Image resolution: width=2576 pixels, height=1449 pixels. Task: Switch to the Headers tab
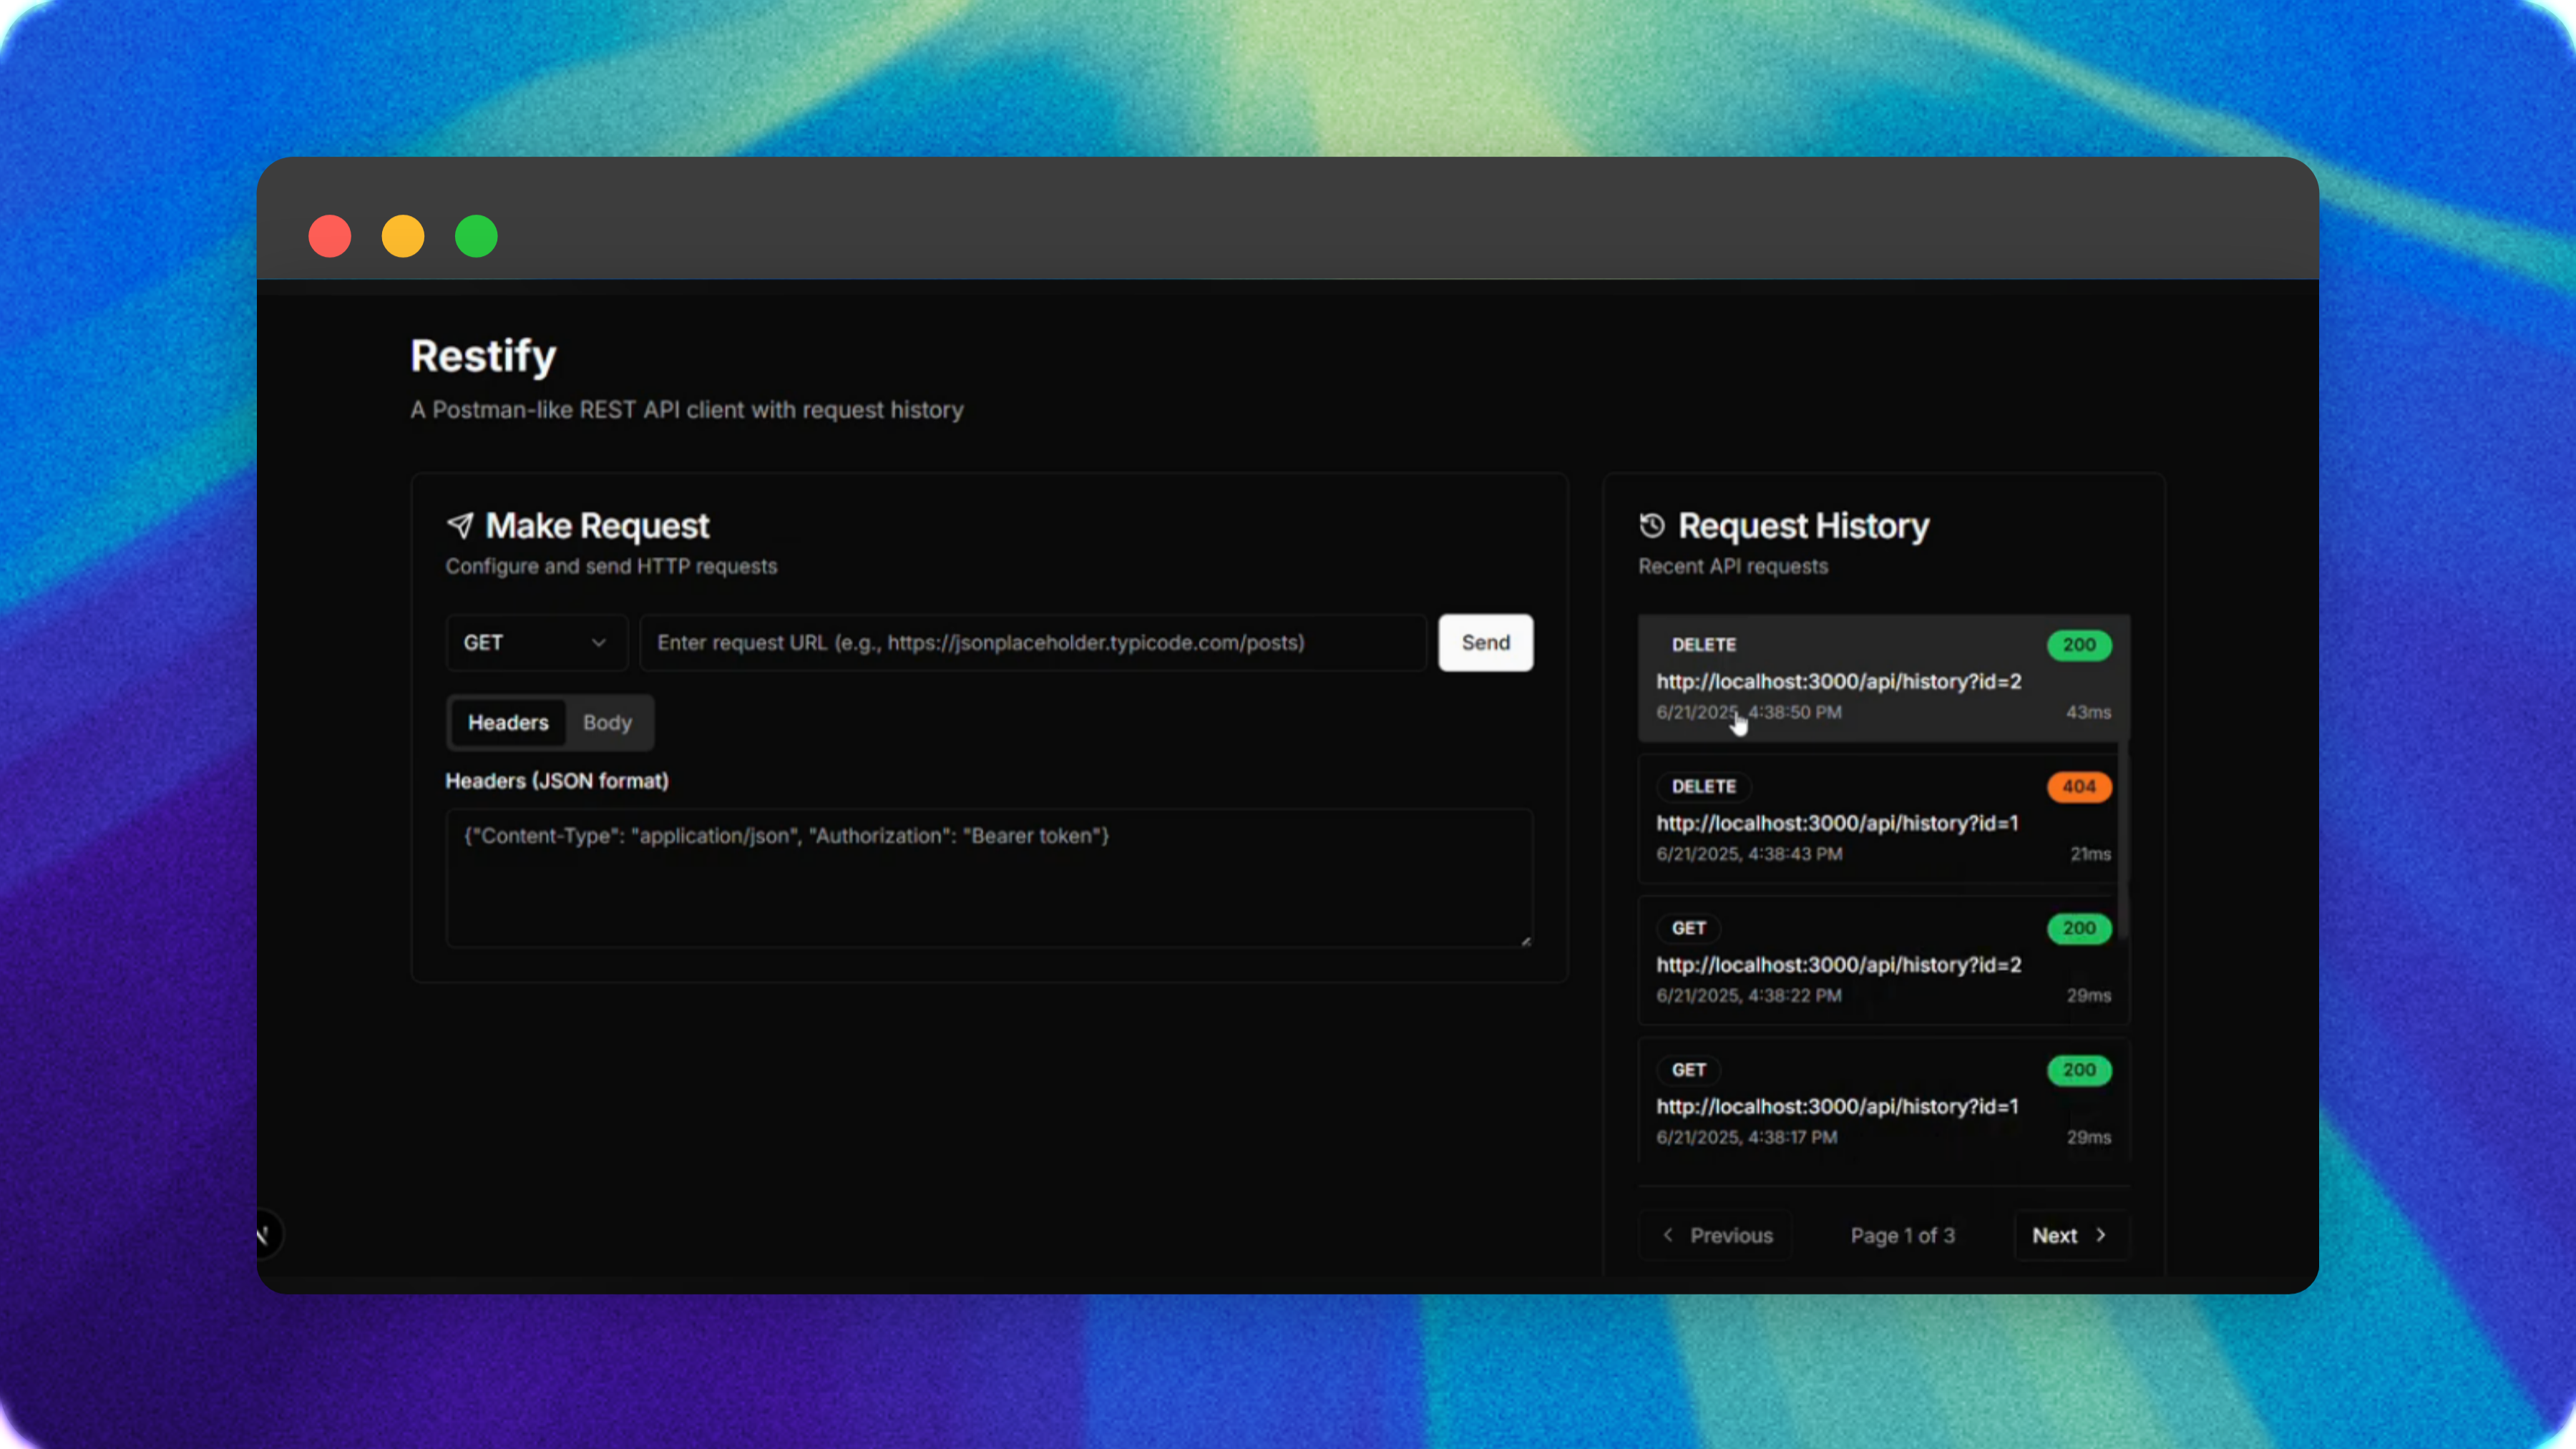(508, 722)
